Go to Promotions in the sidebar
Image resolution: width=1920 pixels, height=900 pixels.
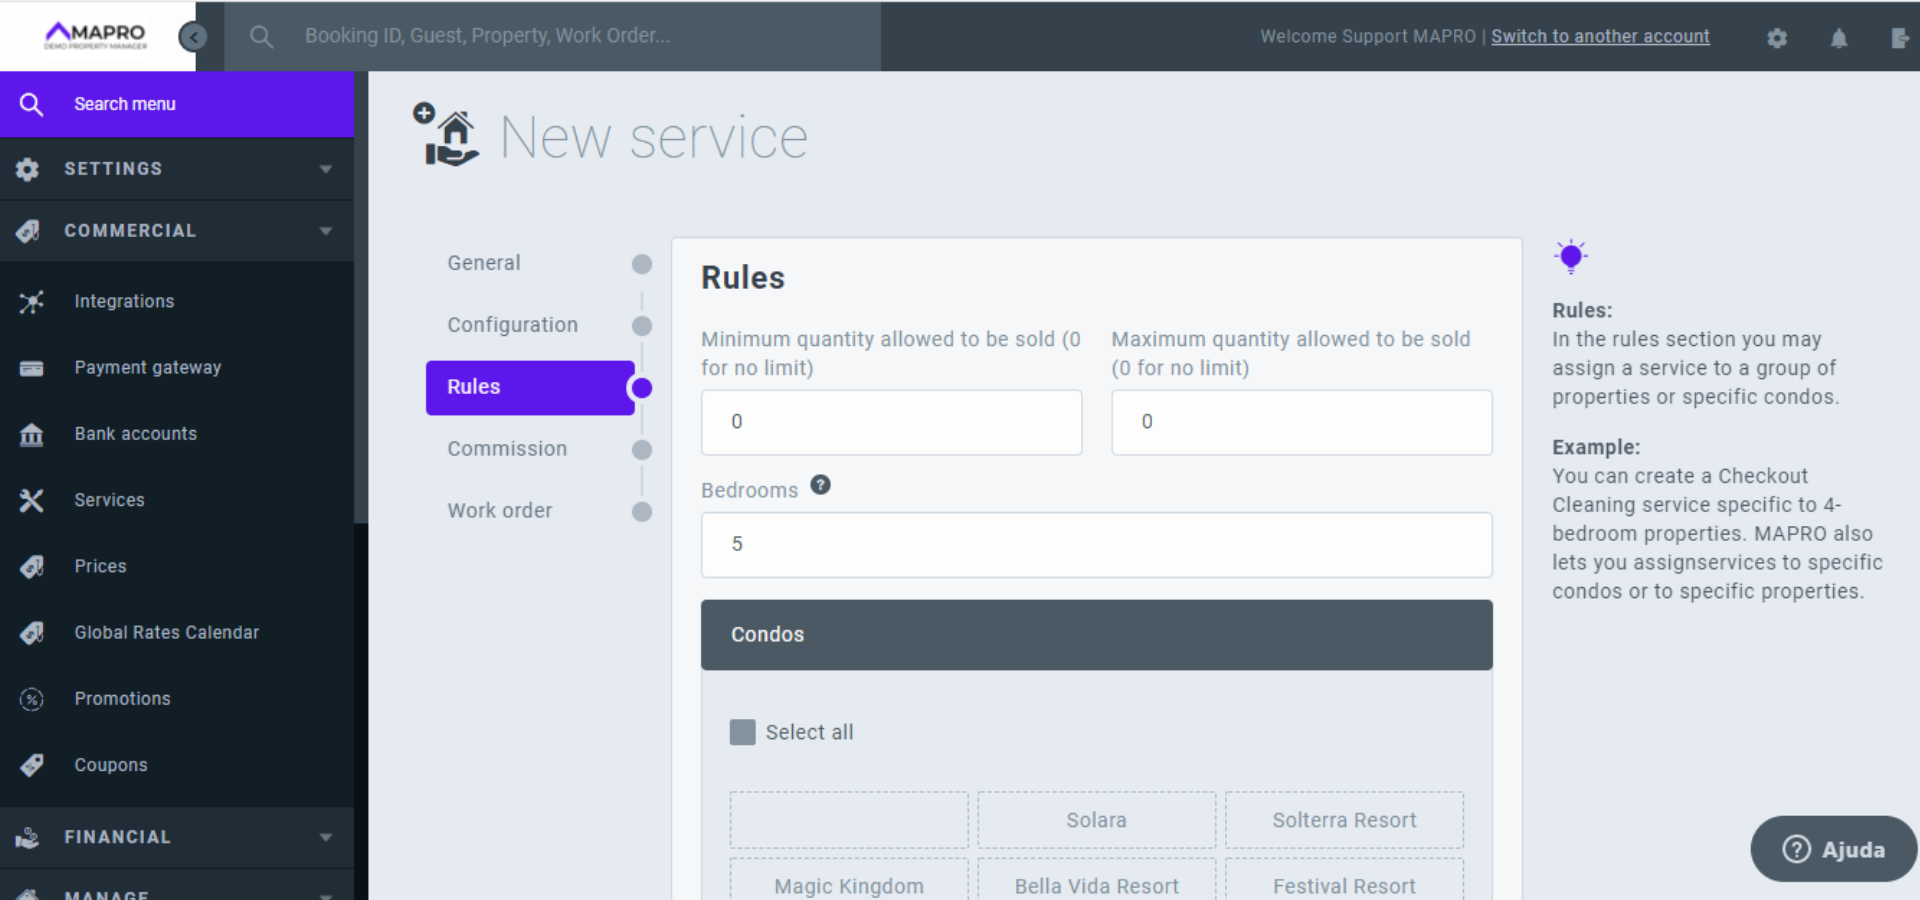click(122, 699)
